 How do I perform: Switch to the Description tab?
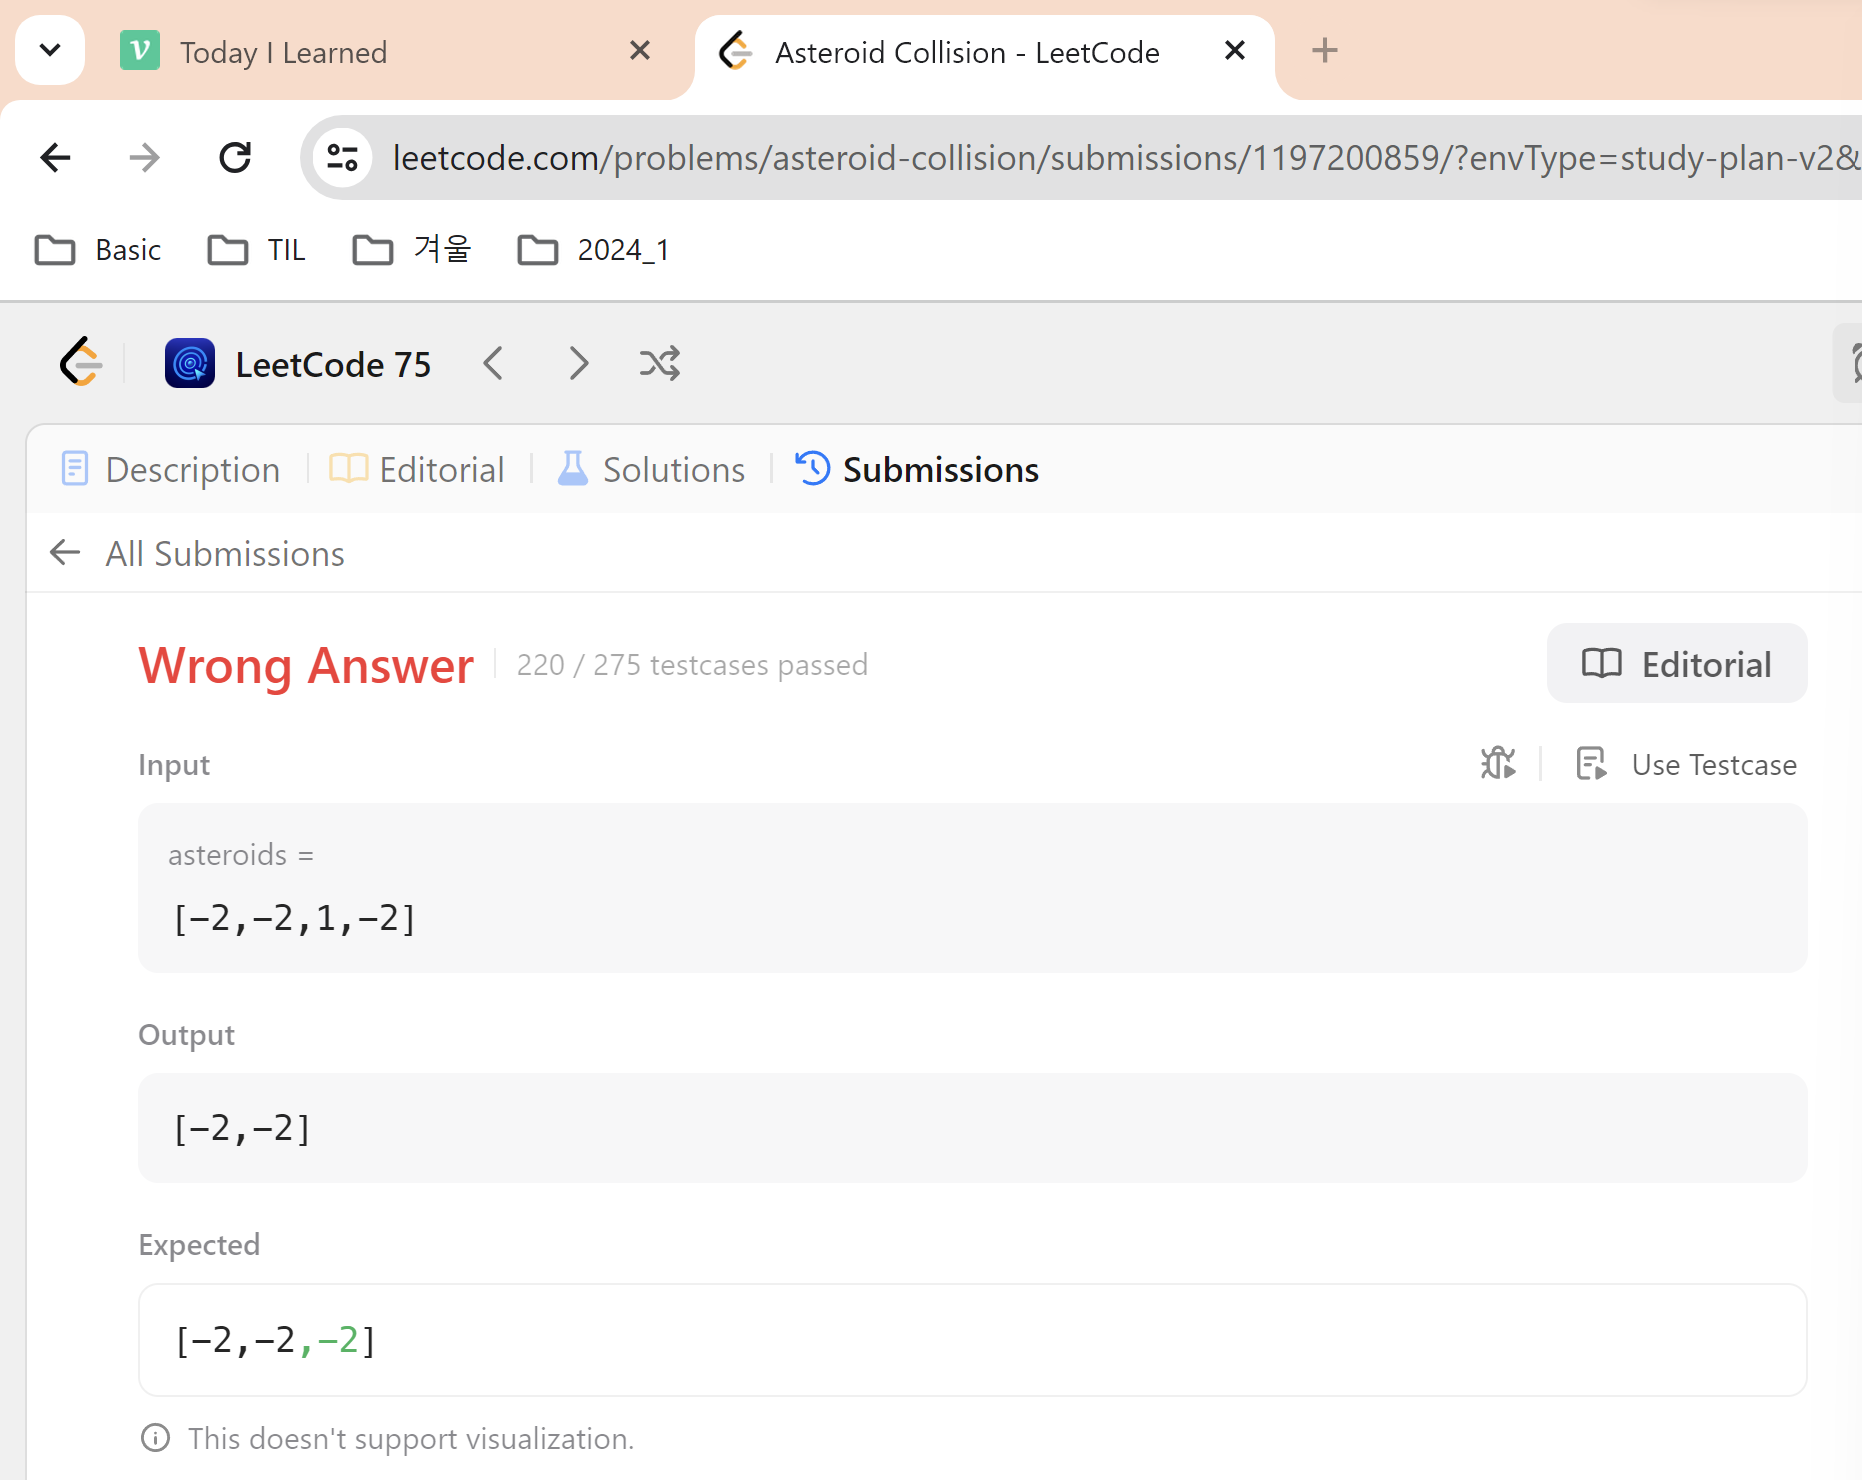tap(171, 469)
